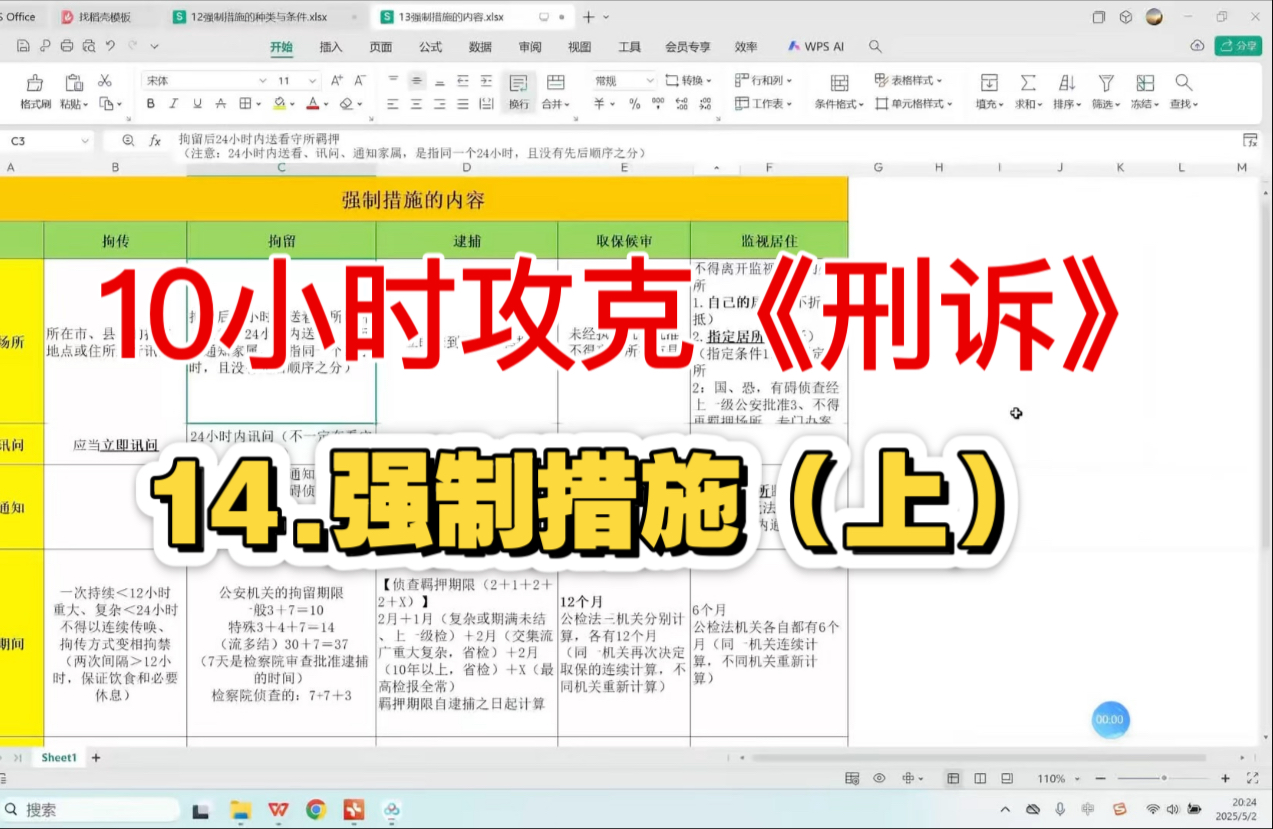Click the Fill (填充) icon
This screenshot has width=1273, height=829.
[x=989, y=83]
